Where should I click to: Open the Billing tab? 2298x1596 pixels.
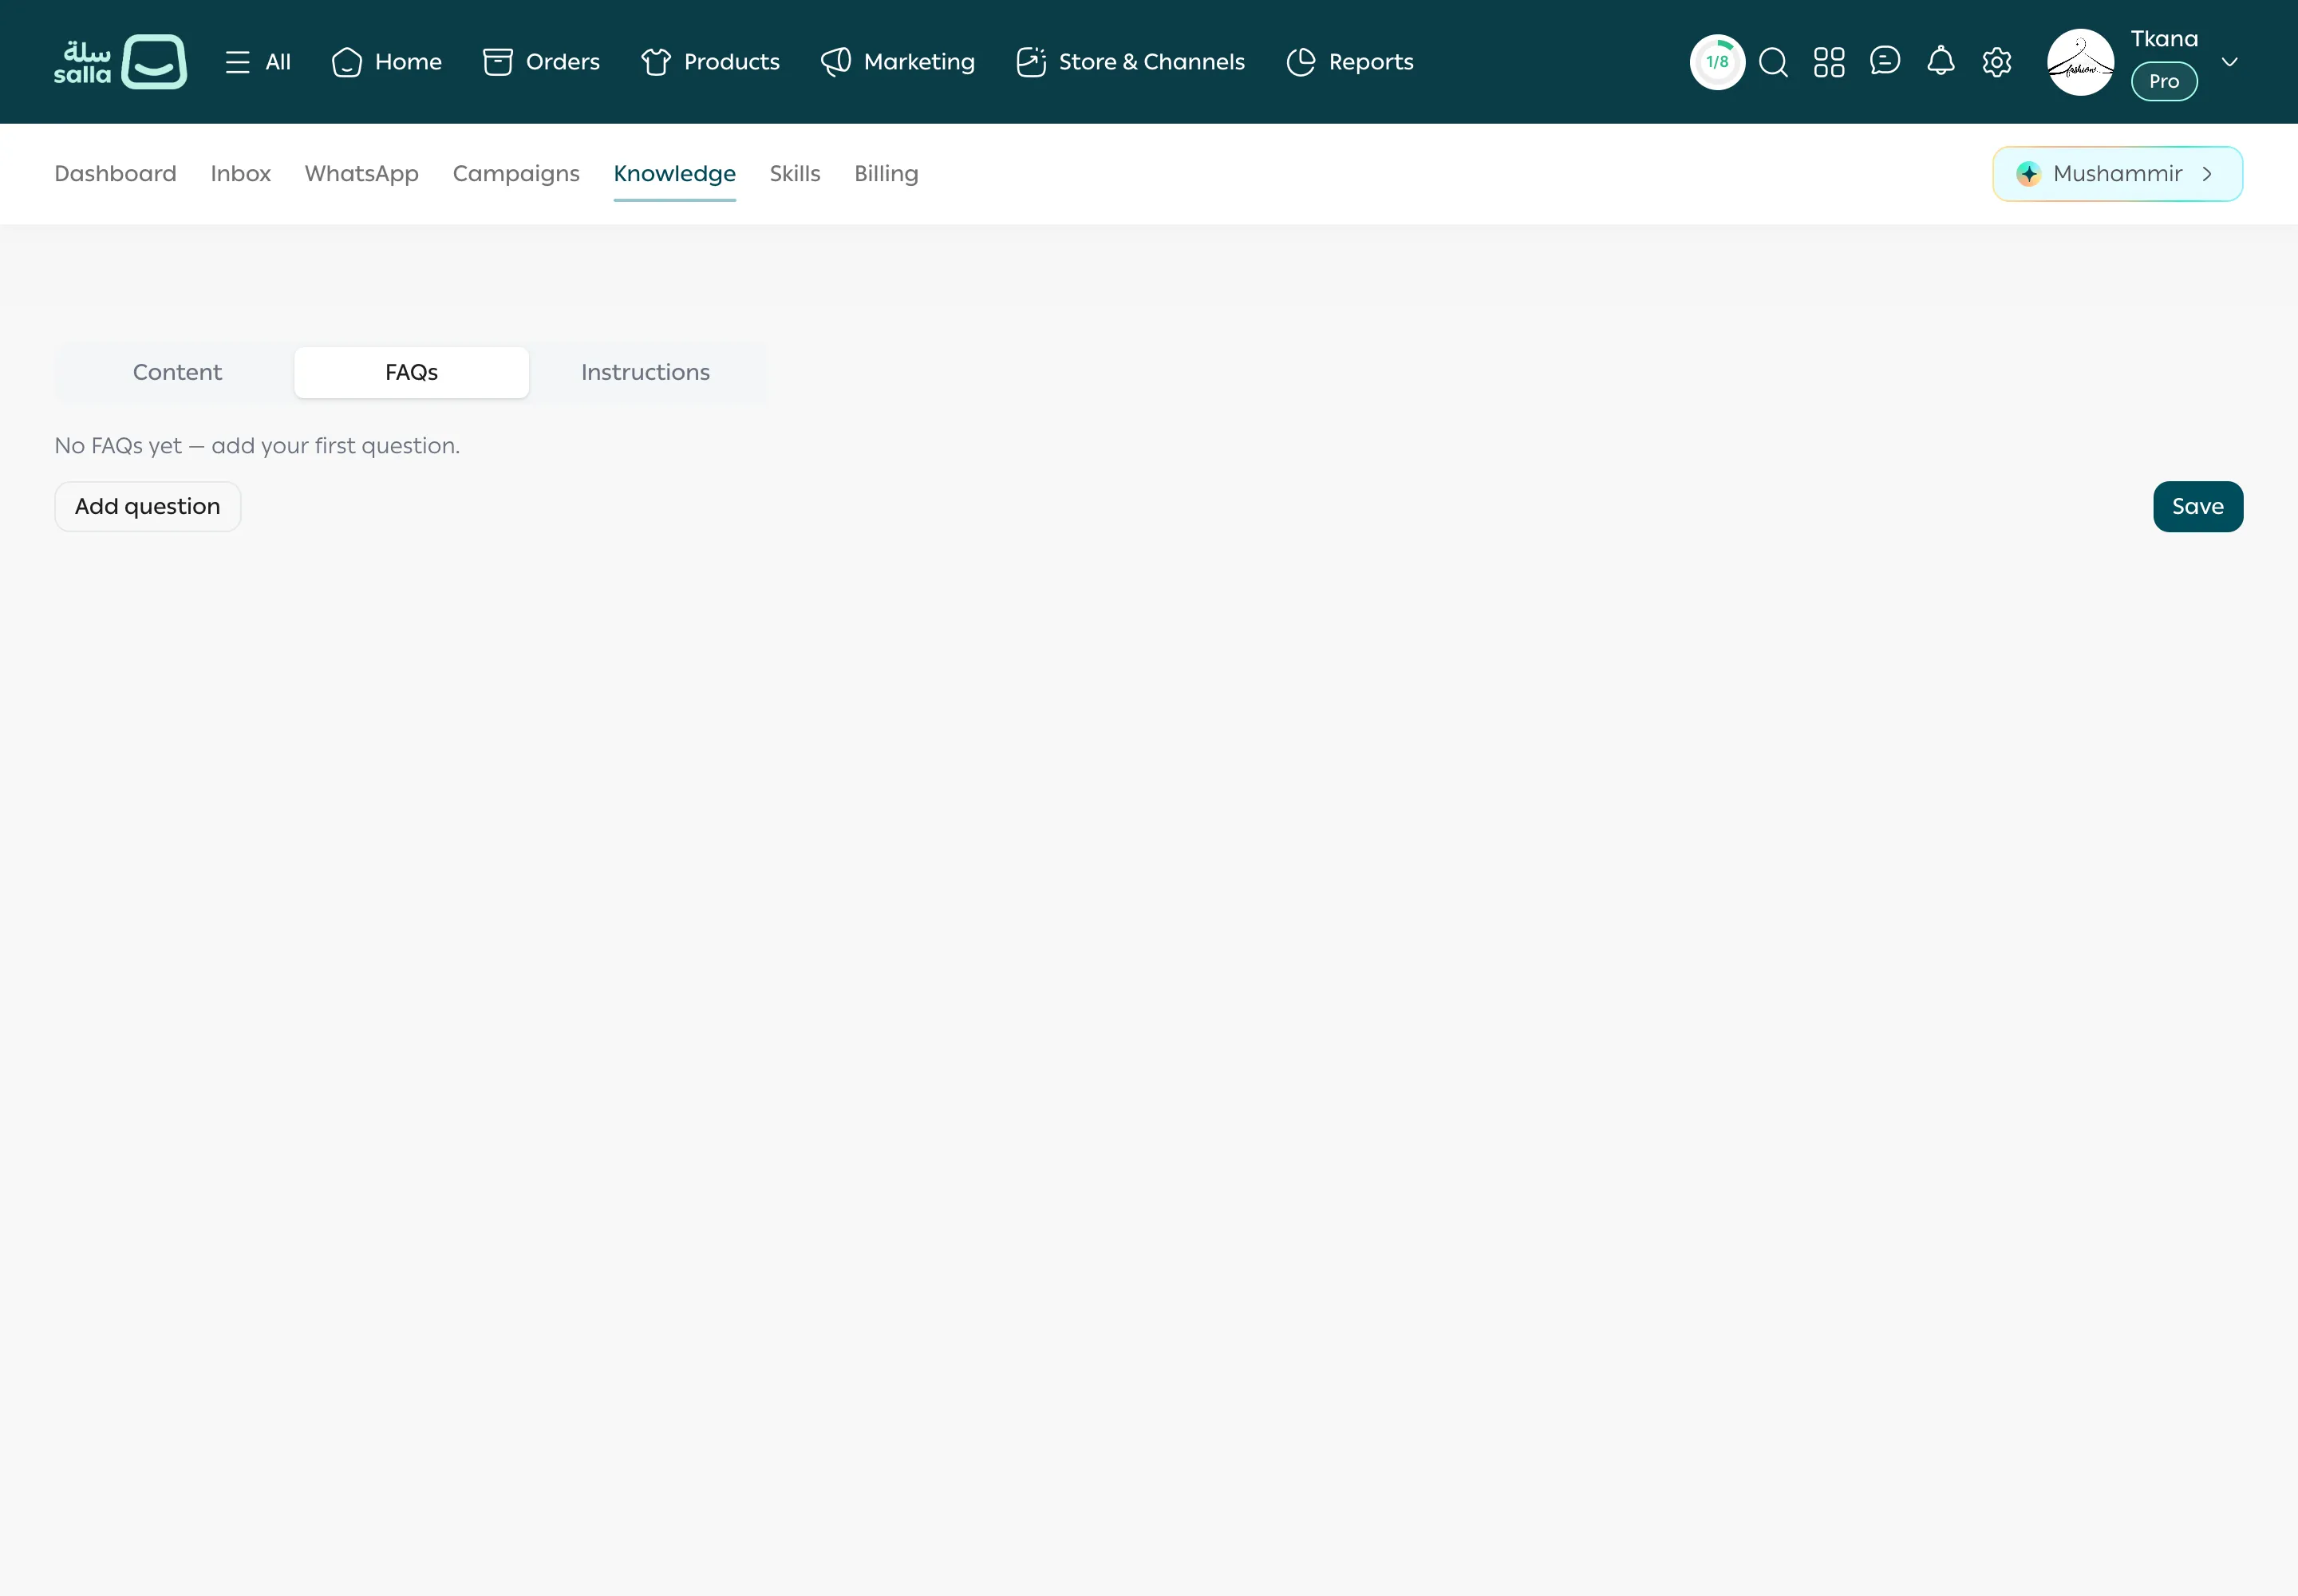coord(886,174)
